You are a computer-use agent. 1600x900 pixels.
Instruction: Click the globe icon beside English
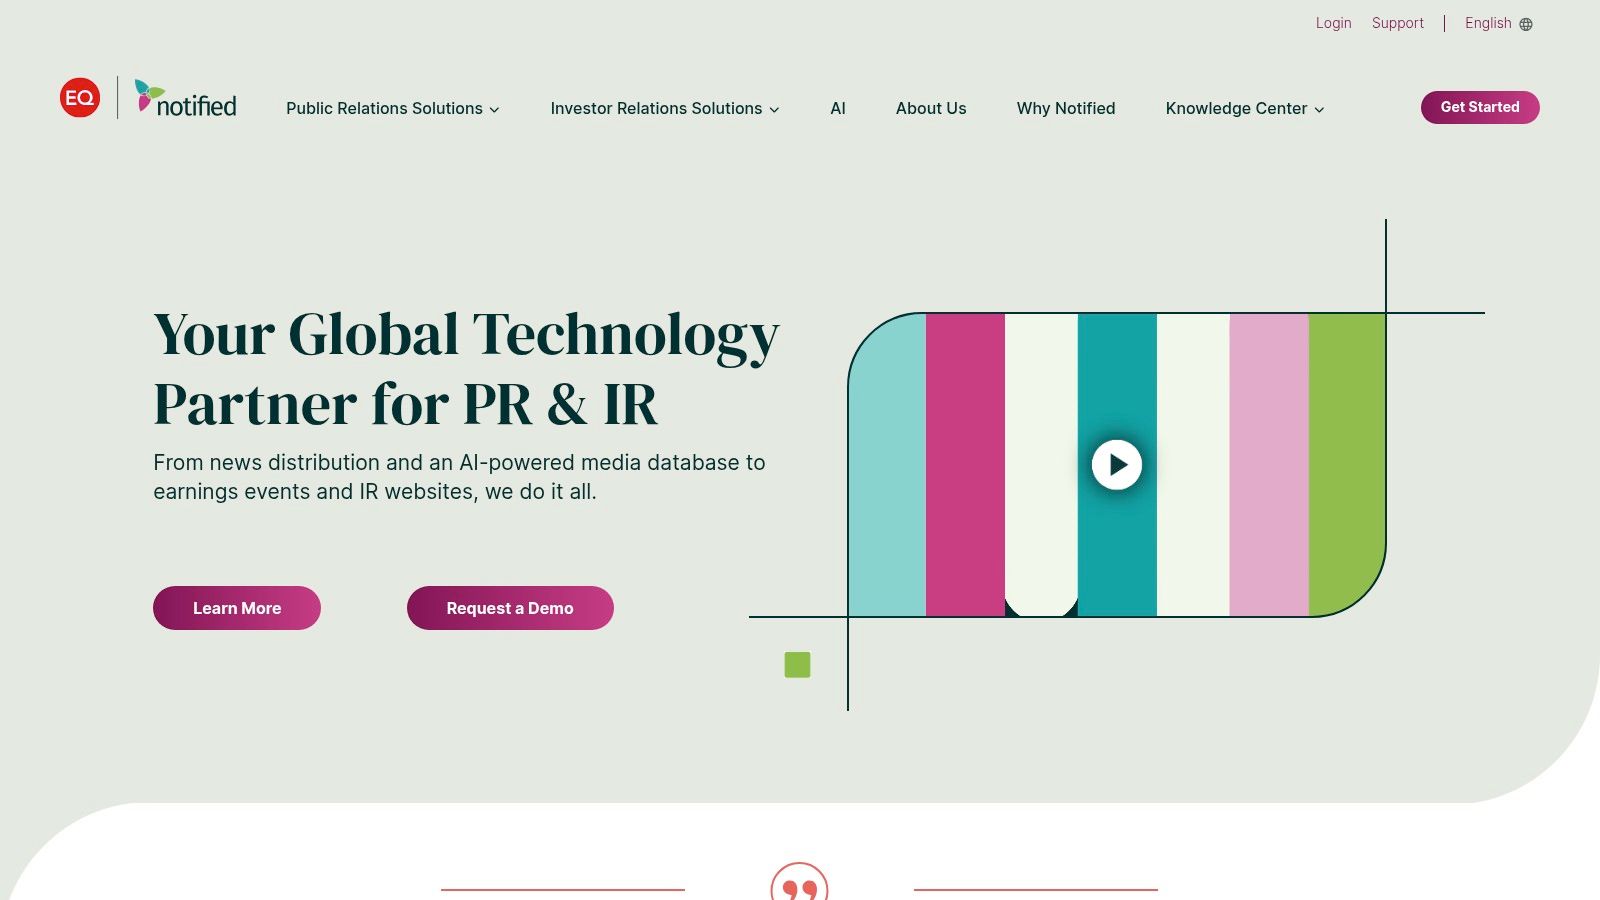point(1526,23)
